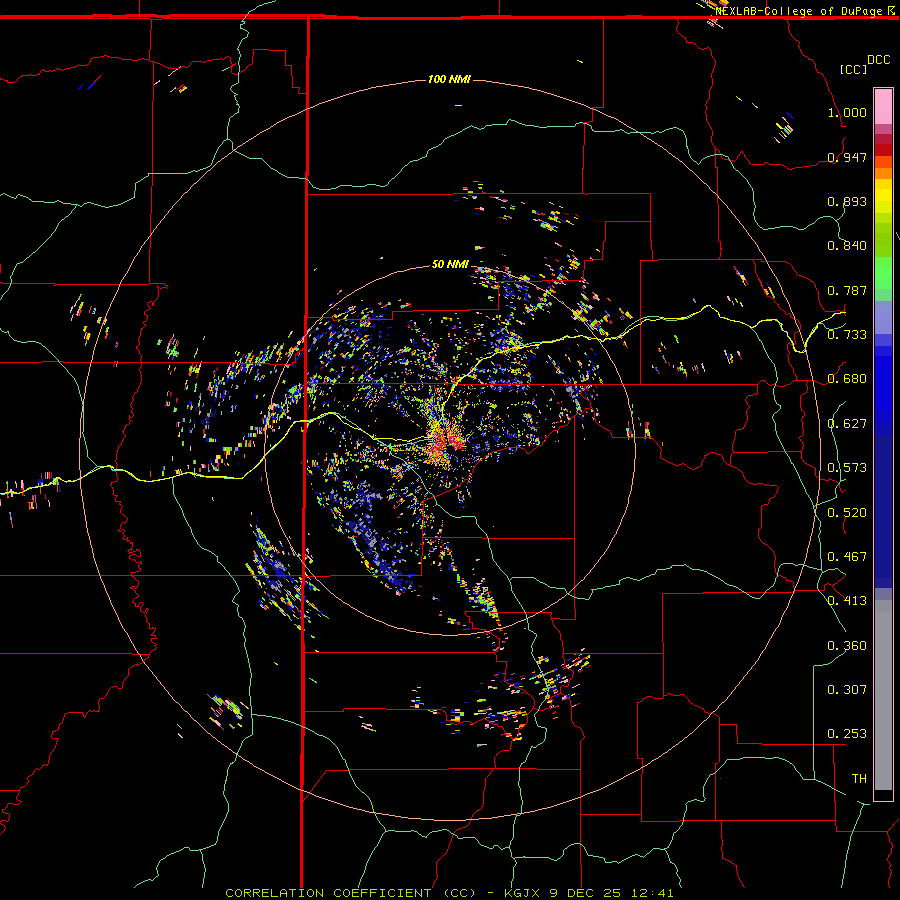This screenshot has width=900, height=900.
Task: Click the 9 DEC 25 date text
Action: pyautogui.click(x=585, y=893)
